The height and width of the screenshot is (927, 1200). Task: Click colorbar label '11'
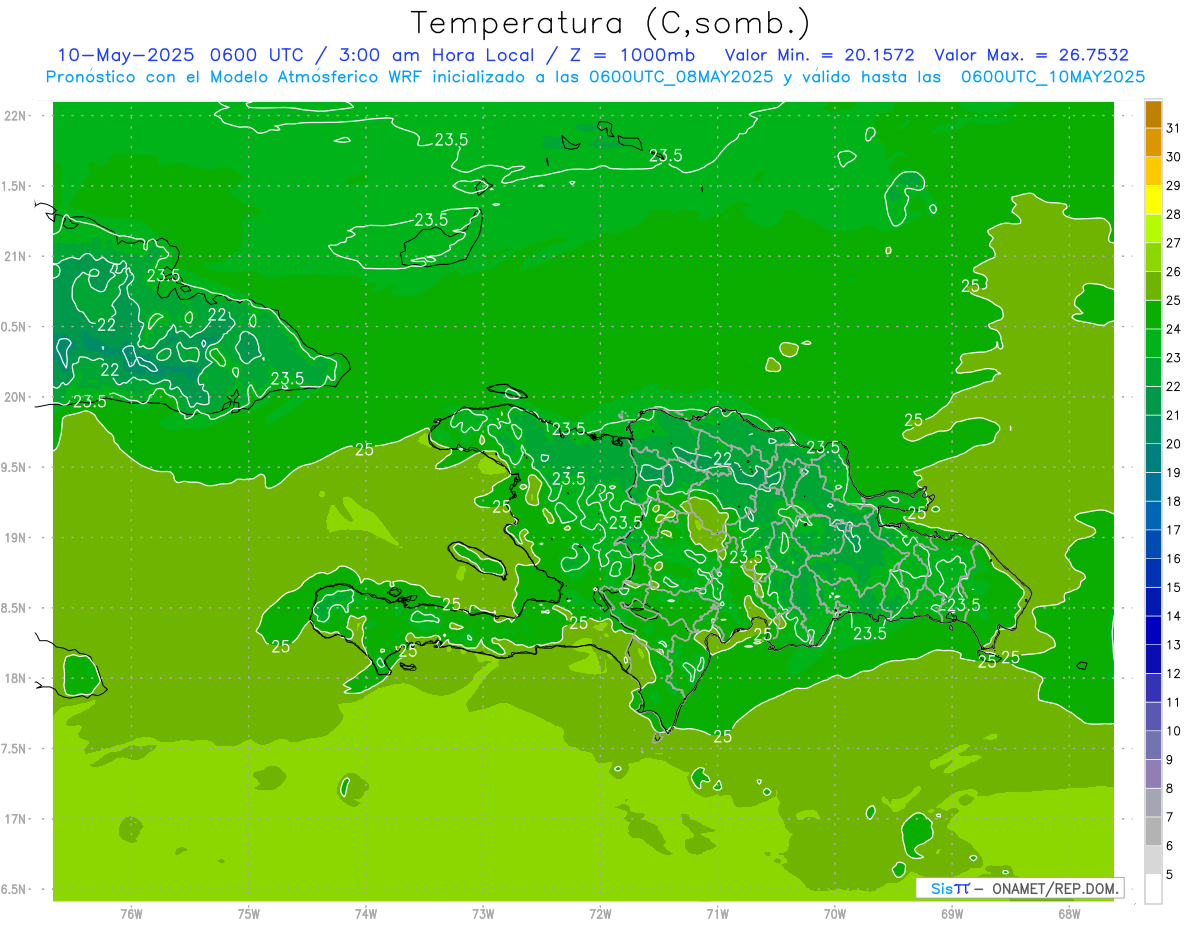coord(1174,702)
